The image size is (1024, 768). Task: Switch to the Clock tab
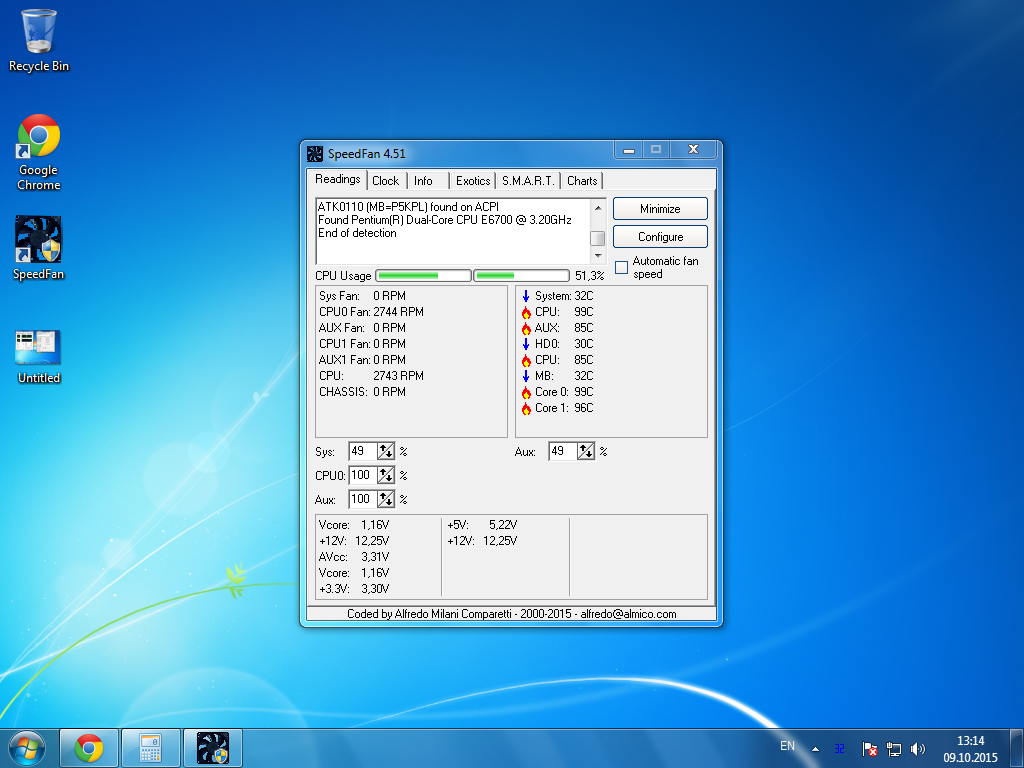(385, 181)
